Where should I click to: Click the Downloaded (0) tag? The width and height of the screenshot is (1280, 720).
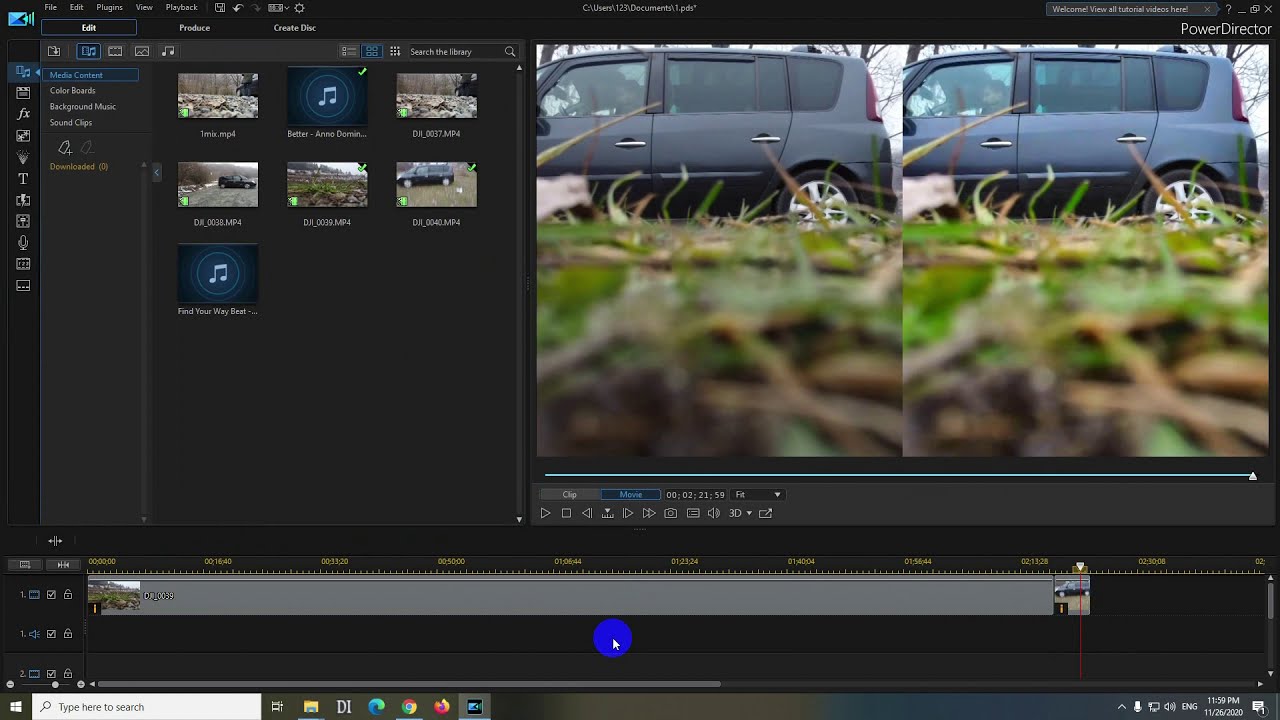click(79, 167)
